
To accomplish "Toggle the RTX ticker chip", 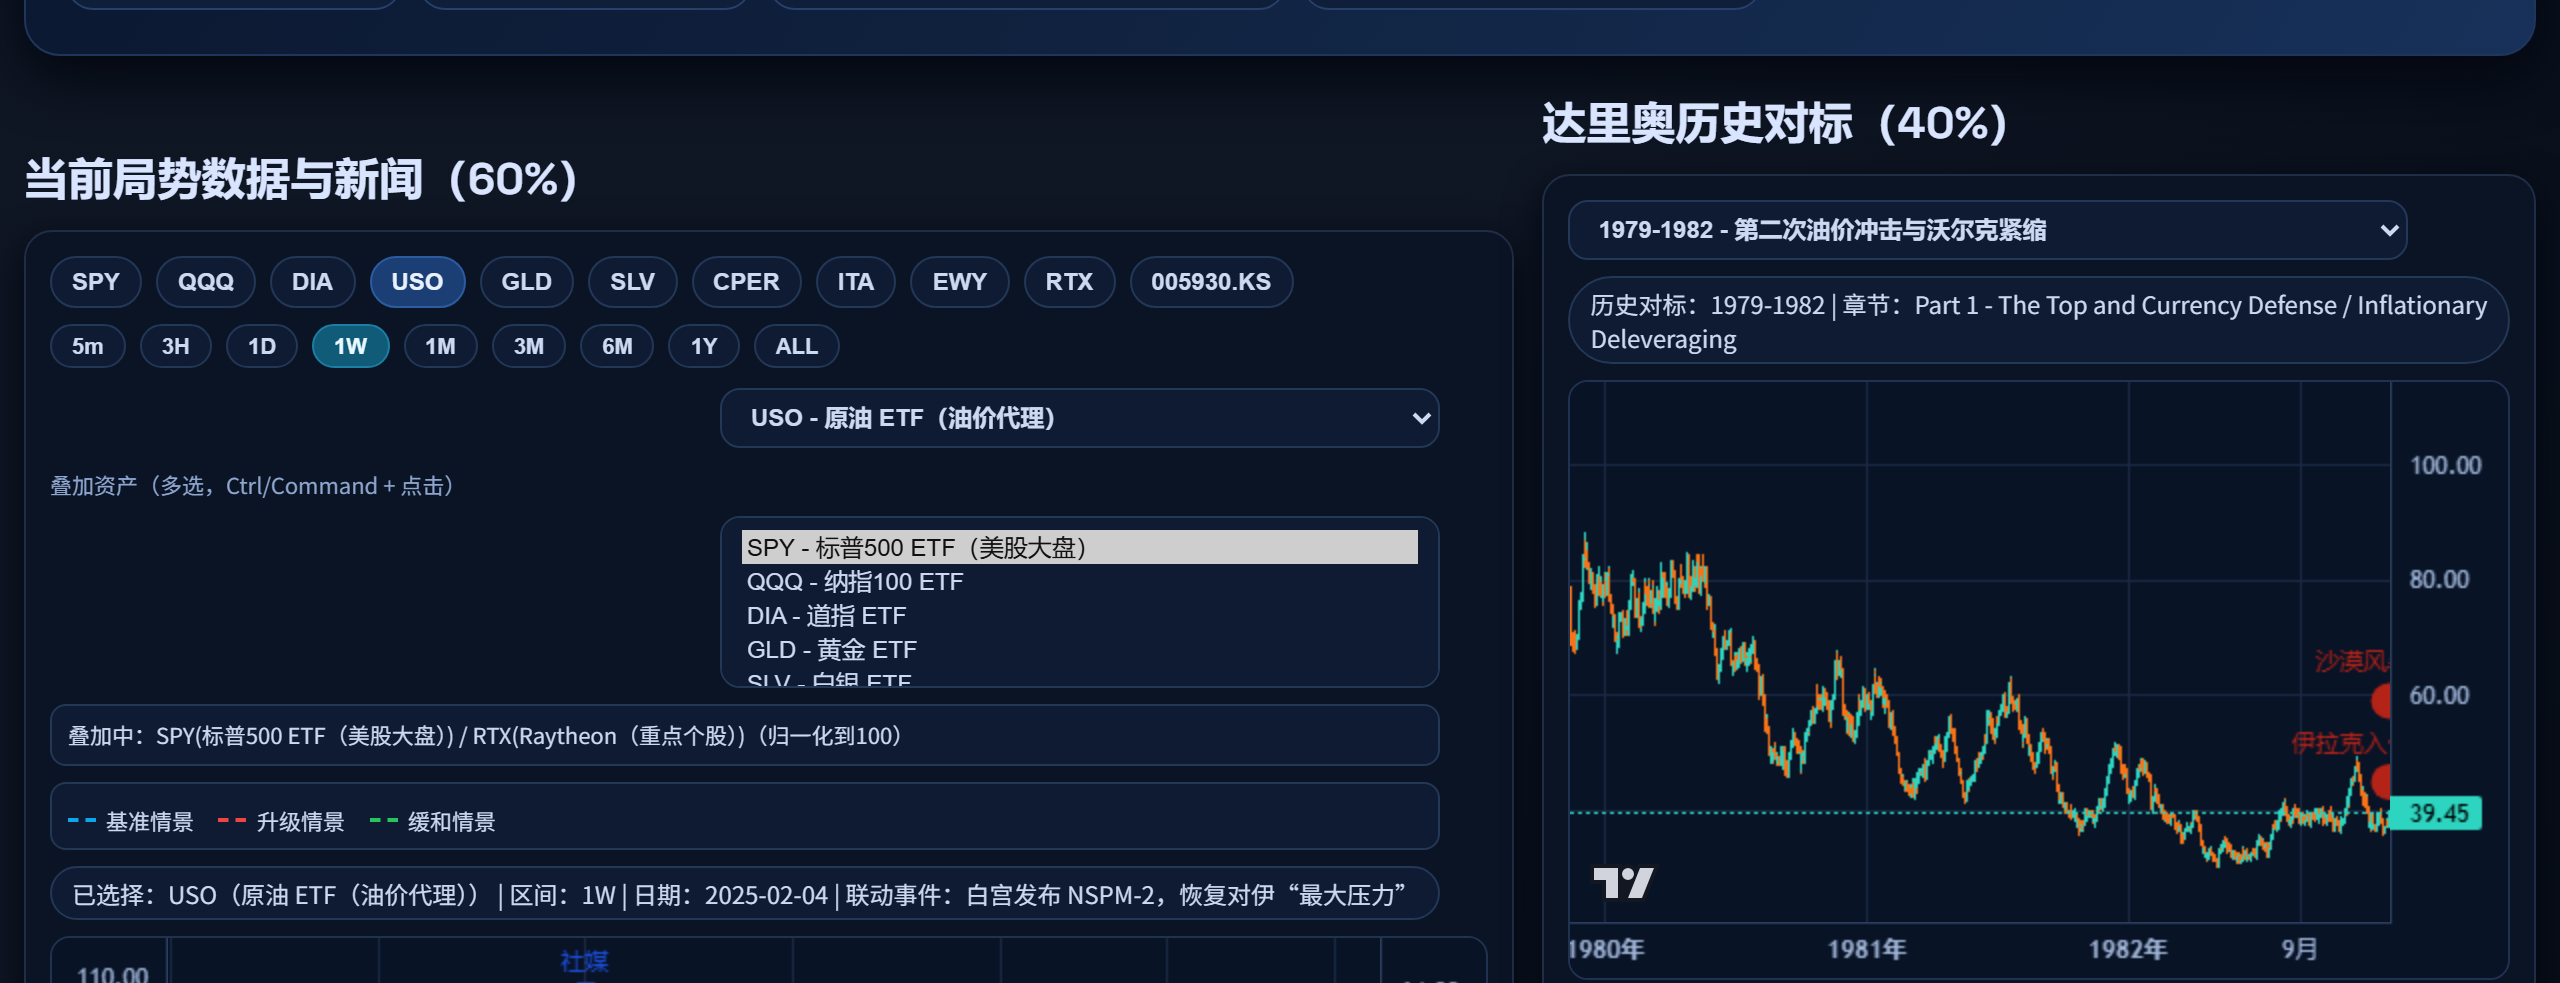I will (1068, 282).
